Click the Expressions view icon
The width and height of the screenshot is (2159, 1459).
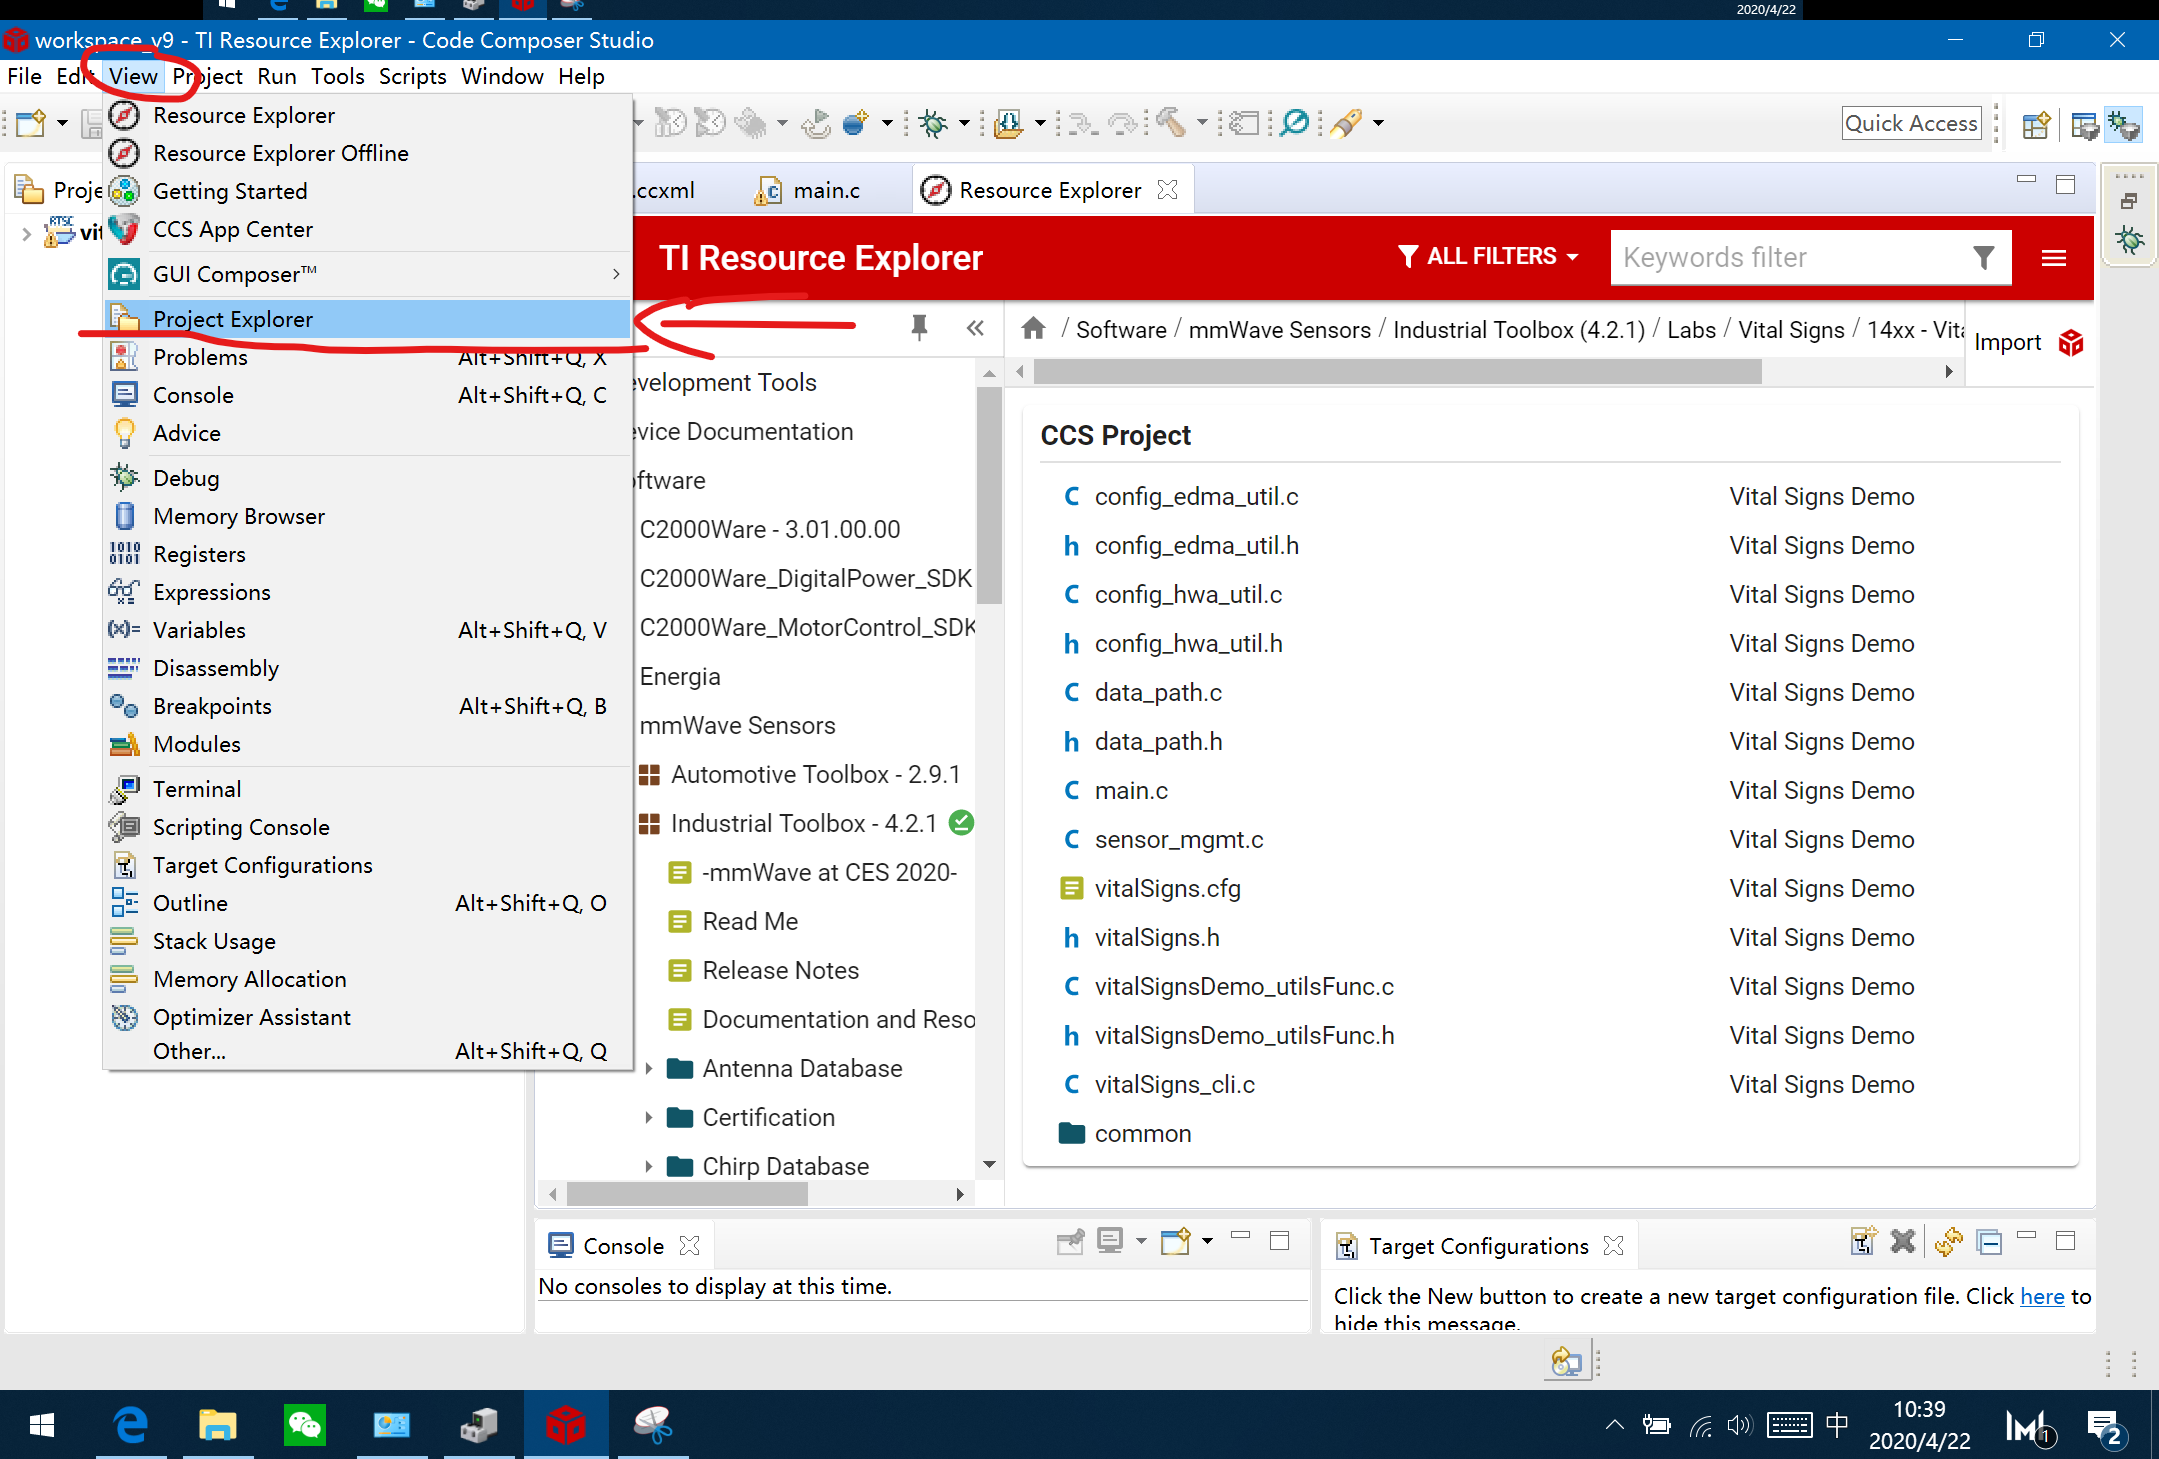coord(124,592)
